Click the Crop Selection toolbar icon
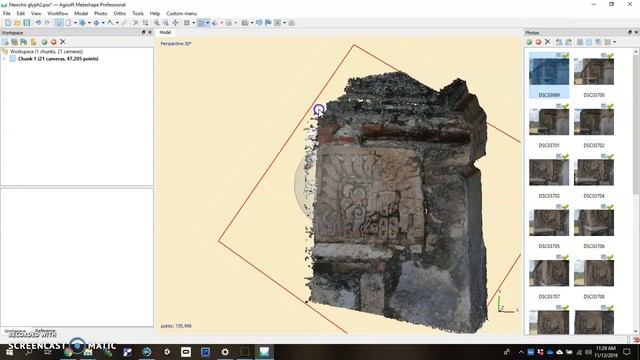Viewport: 640px width, 360px height. [145, 23]
